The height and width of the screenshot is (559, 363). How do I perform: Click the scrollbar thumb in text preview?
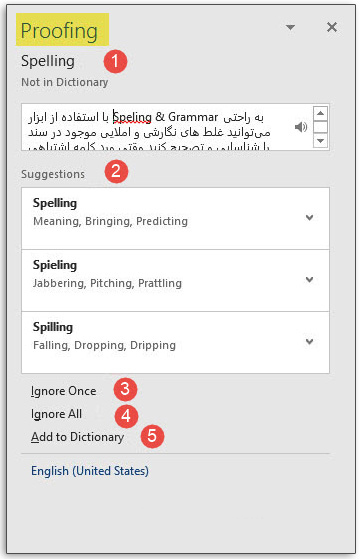320,127
